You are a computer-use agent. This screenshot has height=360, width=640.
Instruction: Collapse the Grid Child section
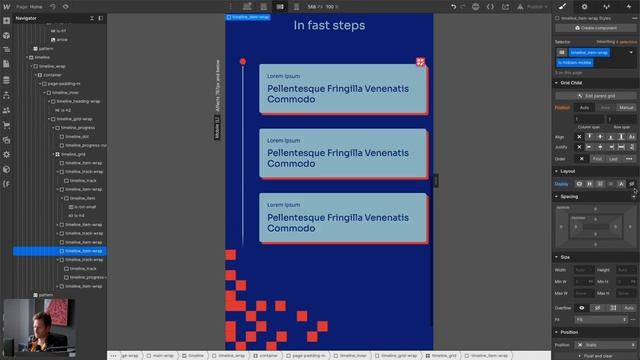[x=556, y=83]
